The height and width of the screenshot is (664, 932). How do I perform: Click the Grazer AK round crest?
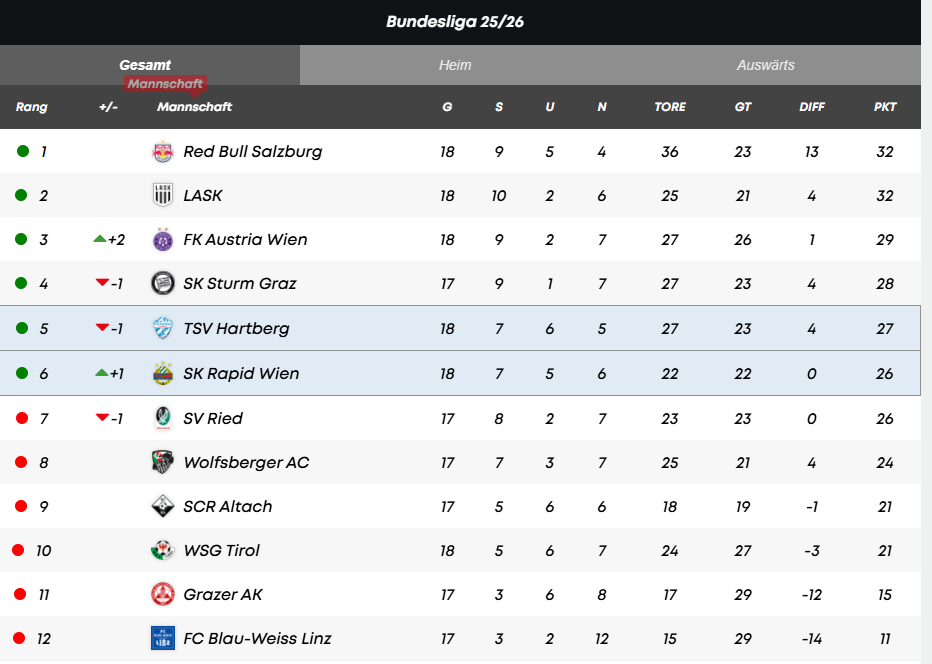[x=162, y=594]
